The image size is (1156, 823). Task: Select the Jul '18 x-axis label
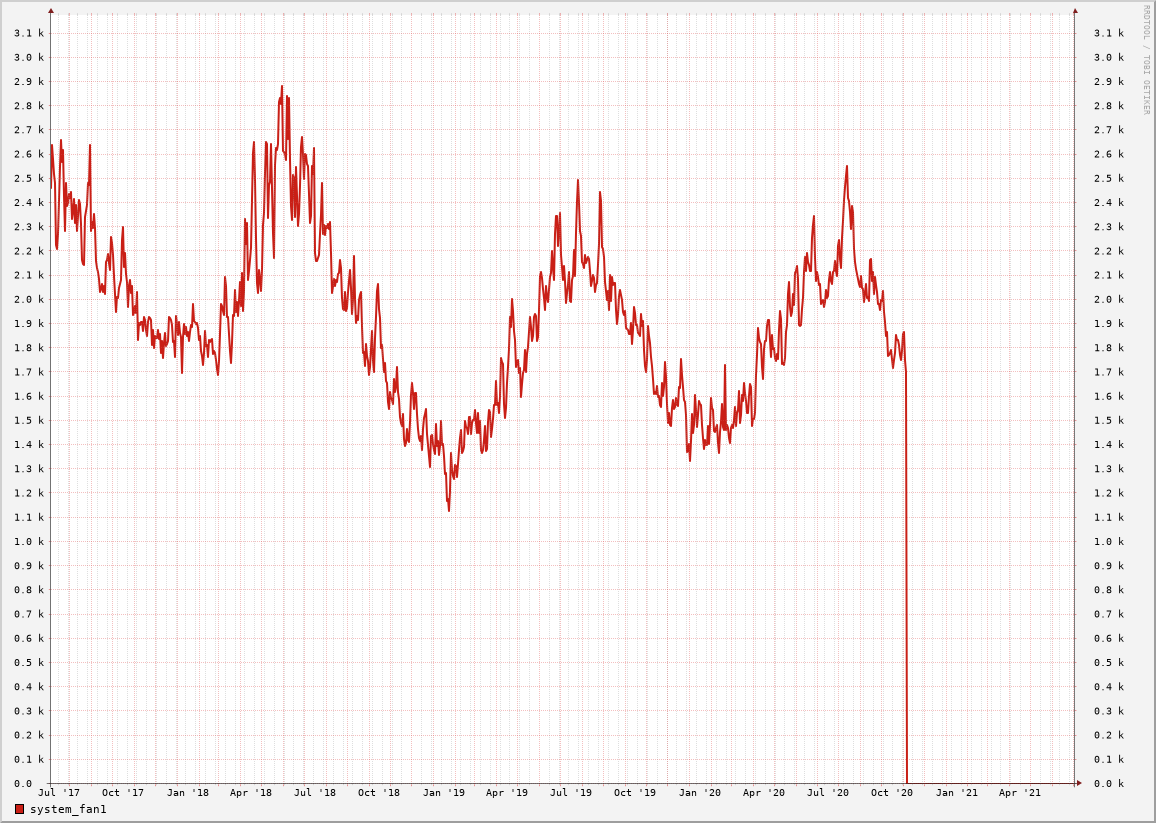(315, 793)
